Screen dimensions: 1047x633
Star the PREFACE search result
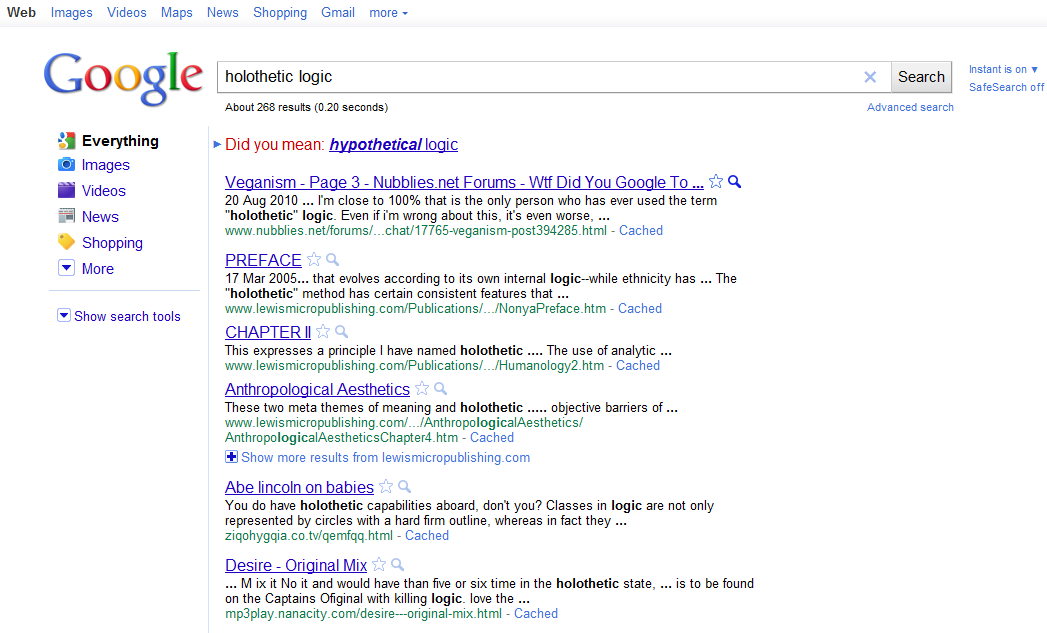click(314, 260)
